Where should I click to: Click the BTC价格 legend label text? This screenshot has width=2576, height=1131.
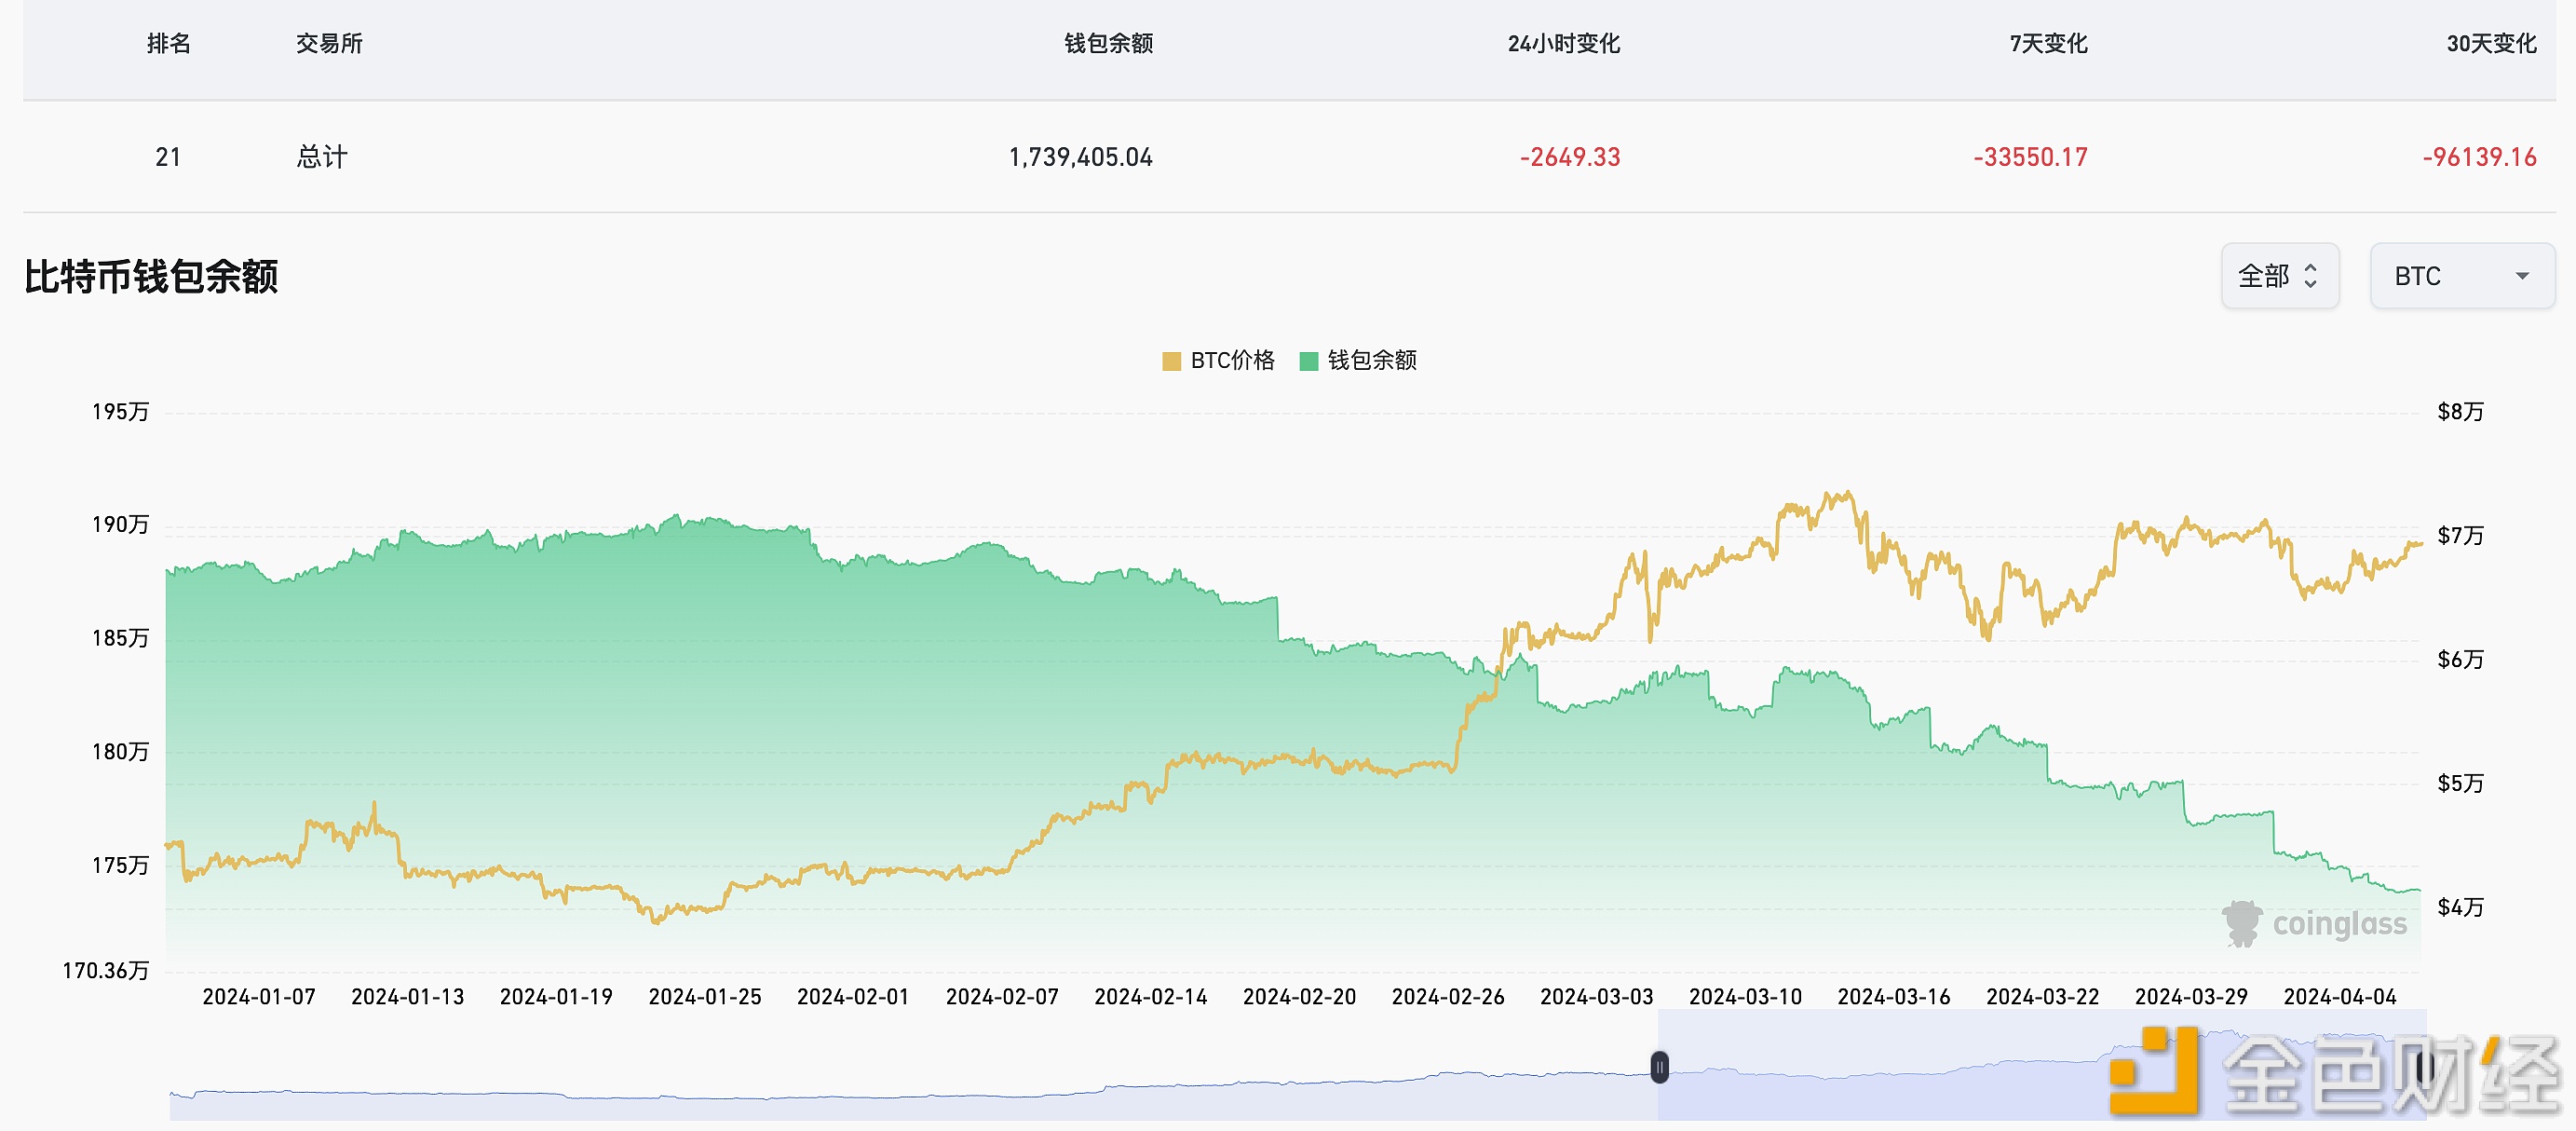click(x=1232, y=360)
